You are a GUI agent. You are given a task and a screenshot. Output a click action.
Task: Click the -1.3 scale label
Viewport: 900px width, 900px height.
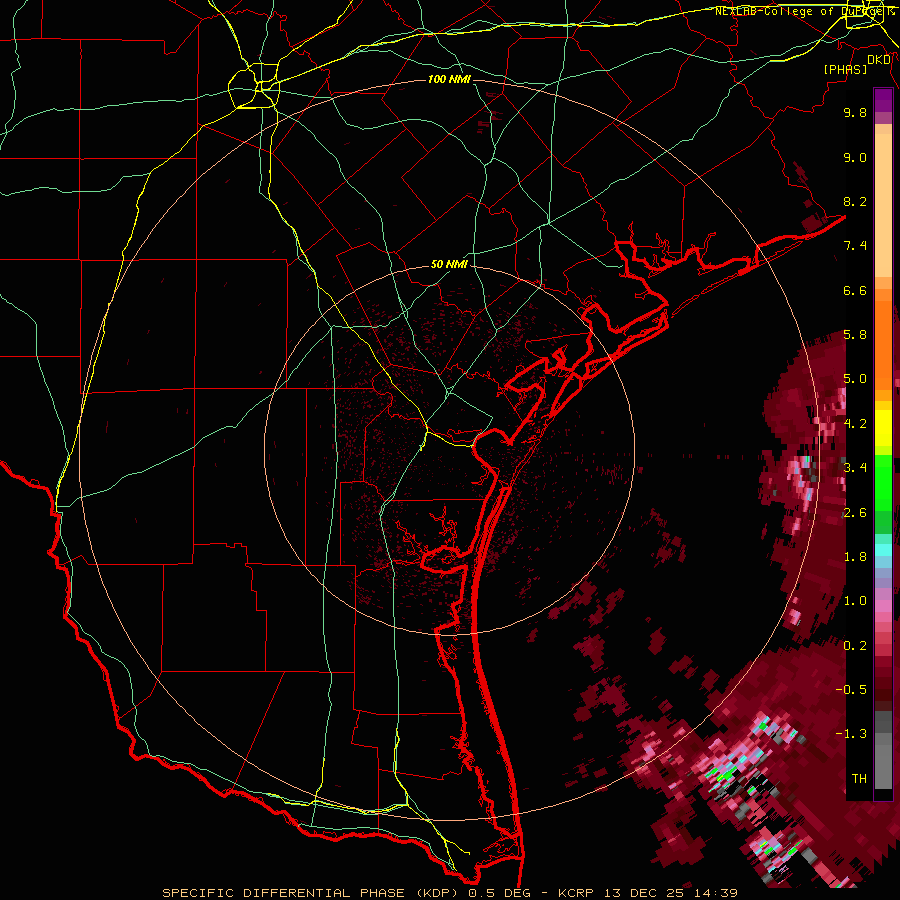pyautogui.click(x=851, y=734)
